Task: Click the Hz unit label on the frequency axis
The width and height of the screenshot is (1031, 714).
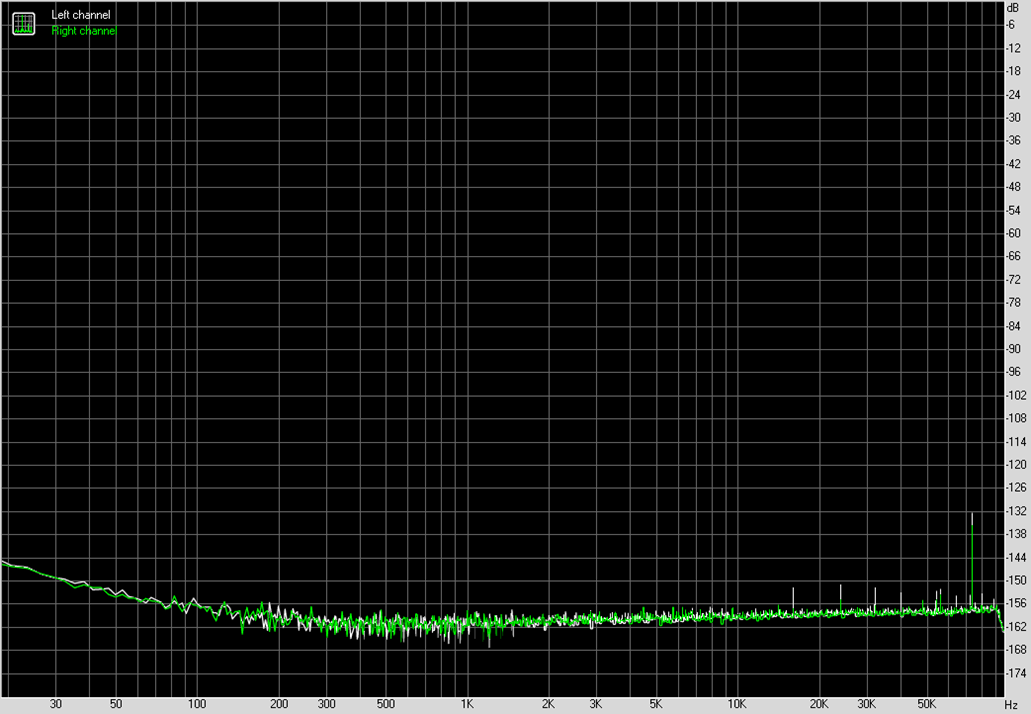Action: pyautogui.click(x=1011, y=704)
